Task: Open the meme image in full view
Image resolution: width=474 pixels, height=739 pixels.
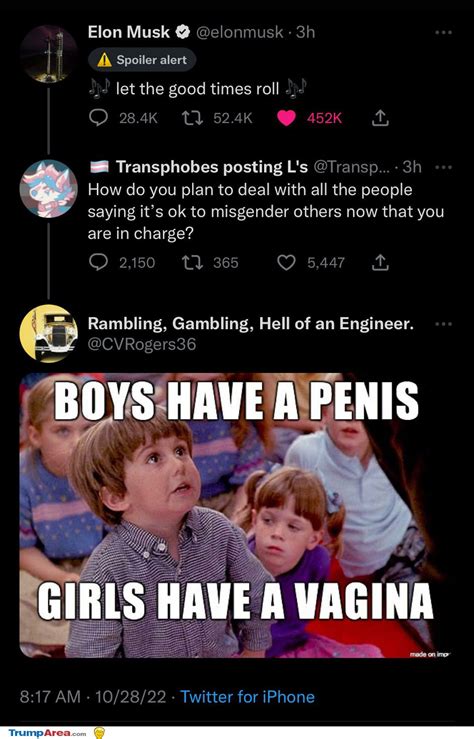Action: point(238,515)
